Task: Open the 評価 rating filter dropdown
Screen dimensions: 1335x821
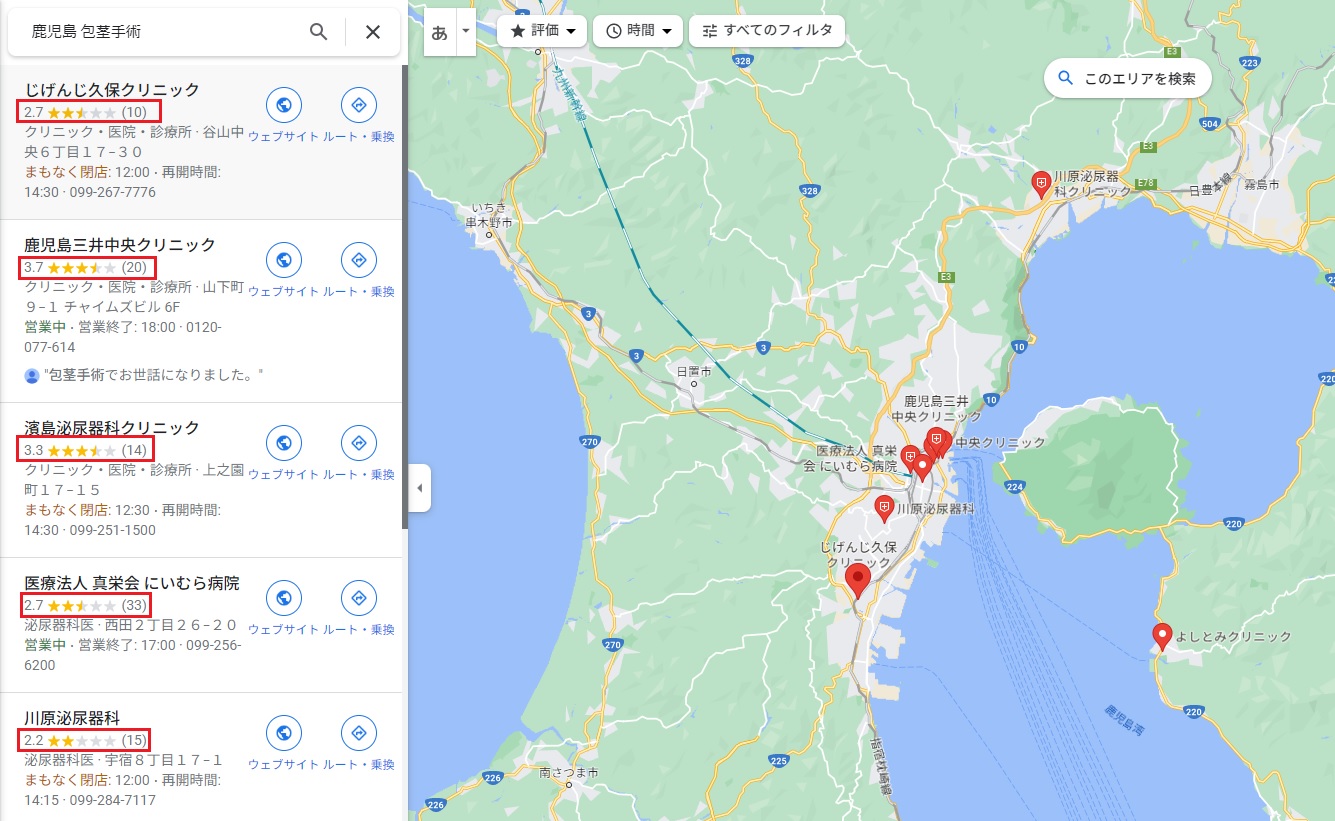Action: coord(541,31)
